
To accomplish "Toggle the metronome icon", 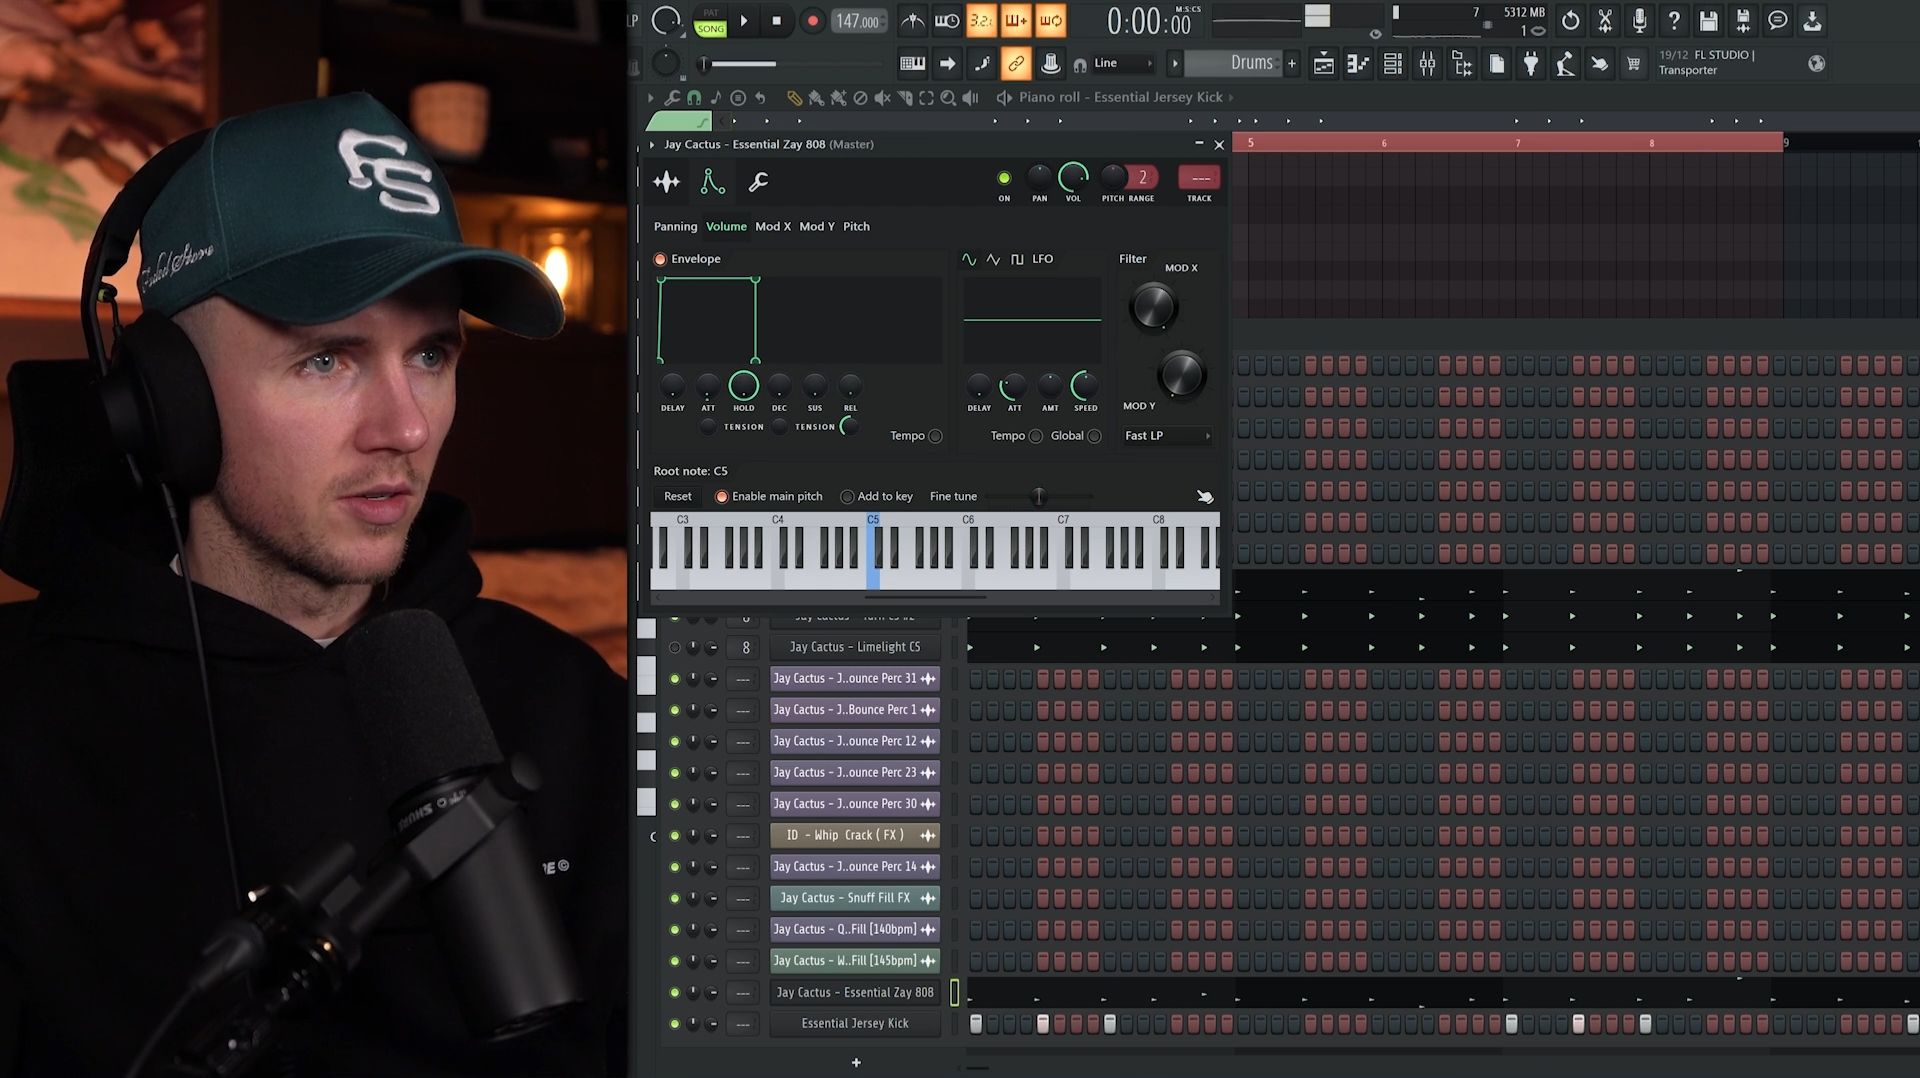I will tap(912, 21).
